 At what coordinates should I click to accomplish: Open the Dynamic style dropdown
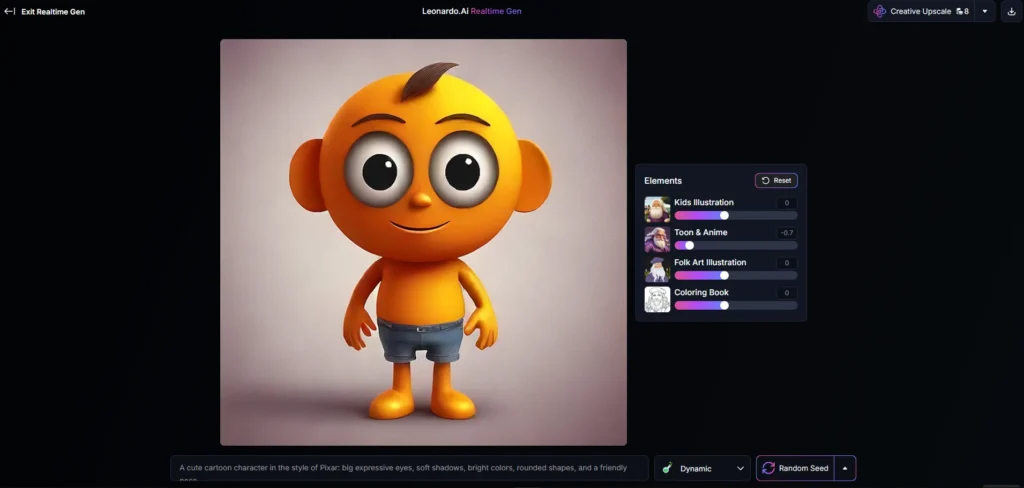(702, 468)
